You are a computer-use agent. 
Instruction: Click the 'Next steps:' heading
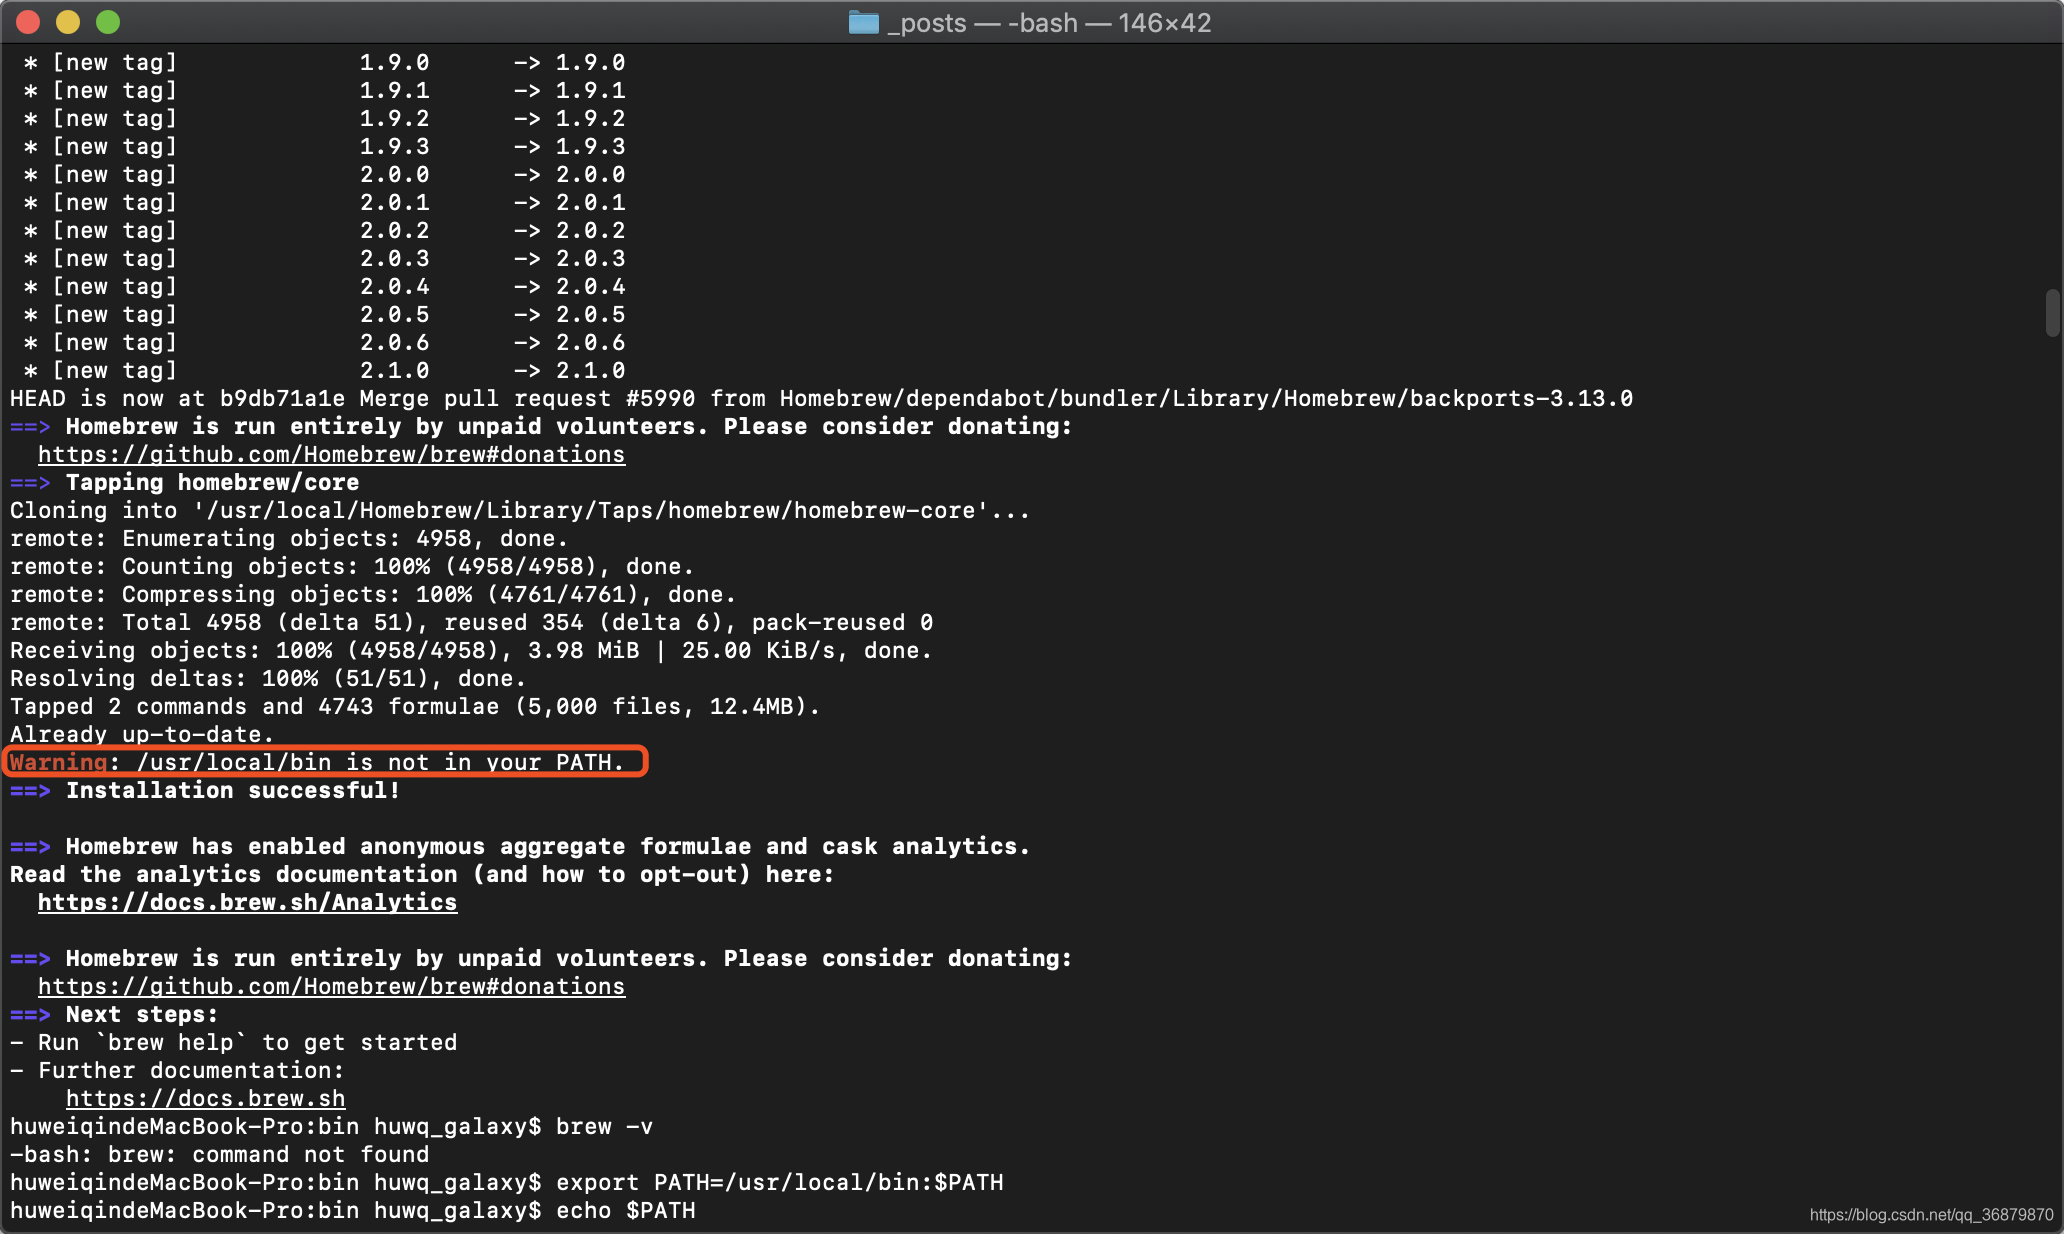[141, 1015]
